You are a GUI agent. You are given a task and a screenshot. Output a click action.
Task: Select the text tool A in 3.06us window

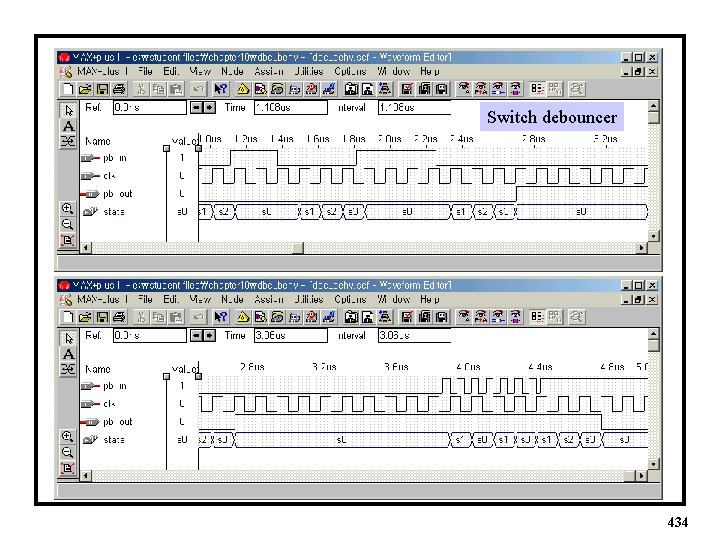click(x=68, y=354)
